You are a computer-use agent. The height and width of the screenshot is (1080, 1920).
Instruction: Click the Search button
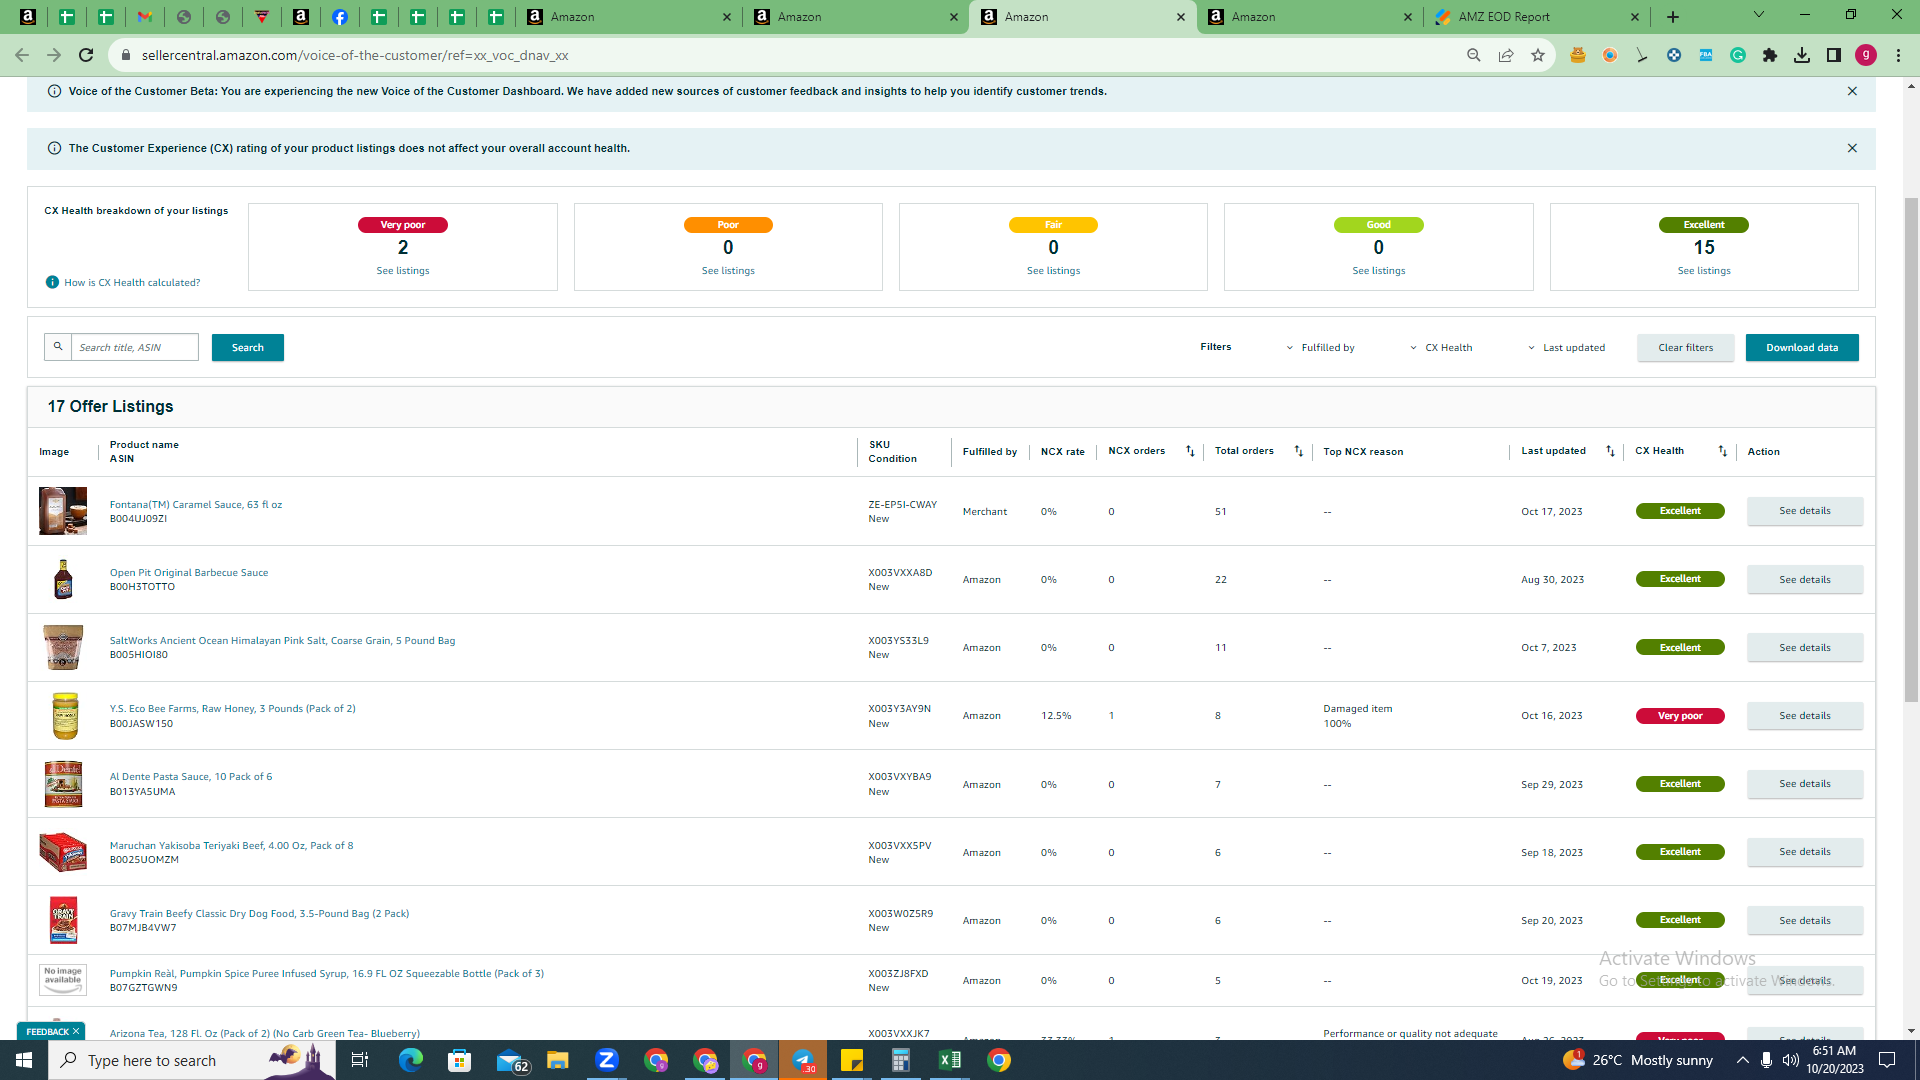248,347
